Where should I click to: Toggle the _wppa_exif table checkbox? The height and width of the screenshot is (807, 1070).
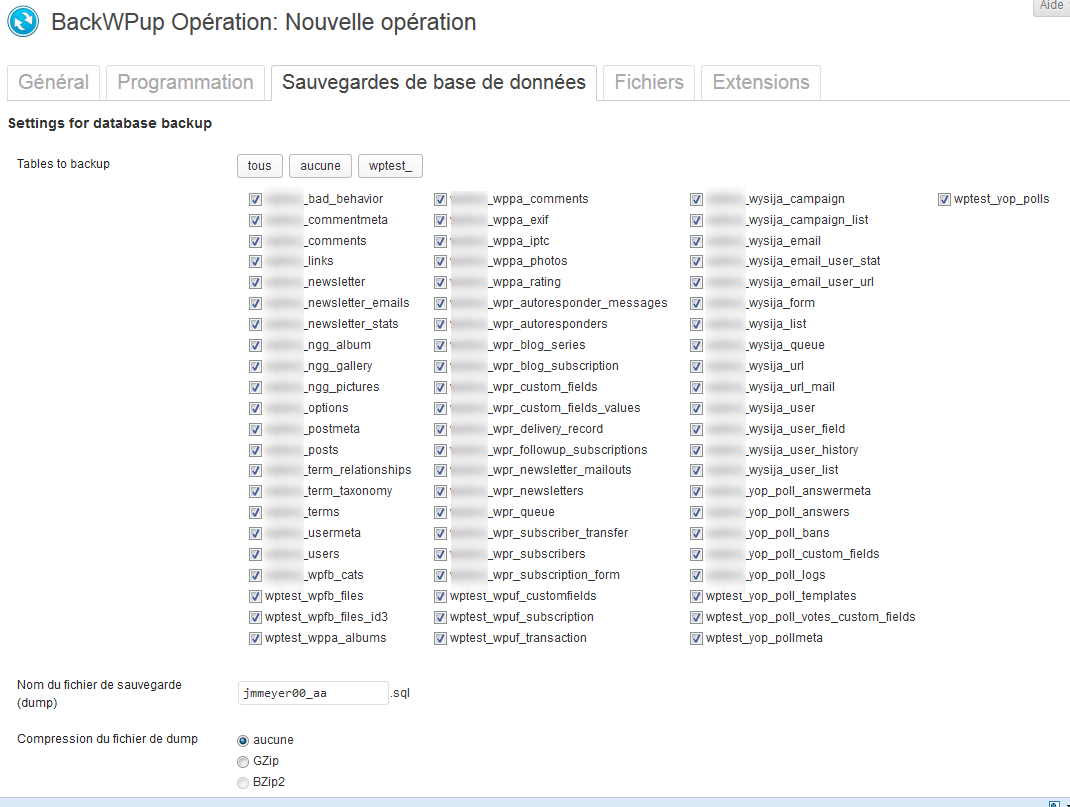click(440, 220)
